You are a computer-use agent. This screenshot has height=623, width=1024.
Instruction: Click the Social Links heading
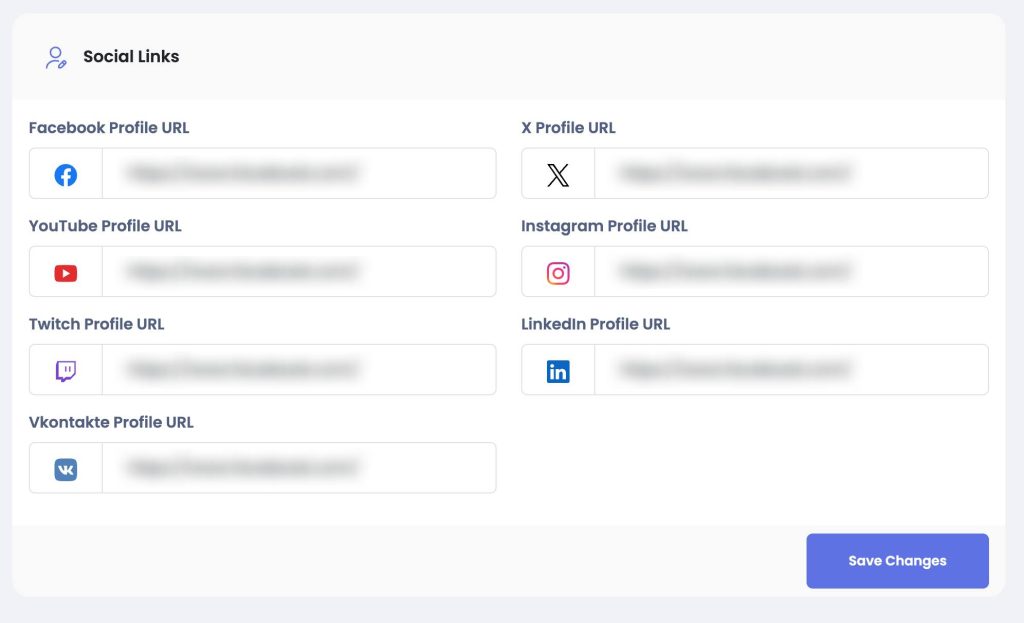(131, 57)
